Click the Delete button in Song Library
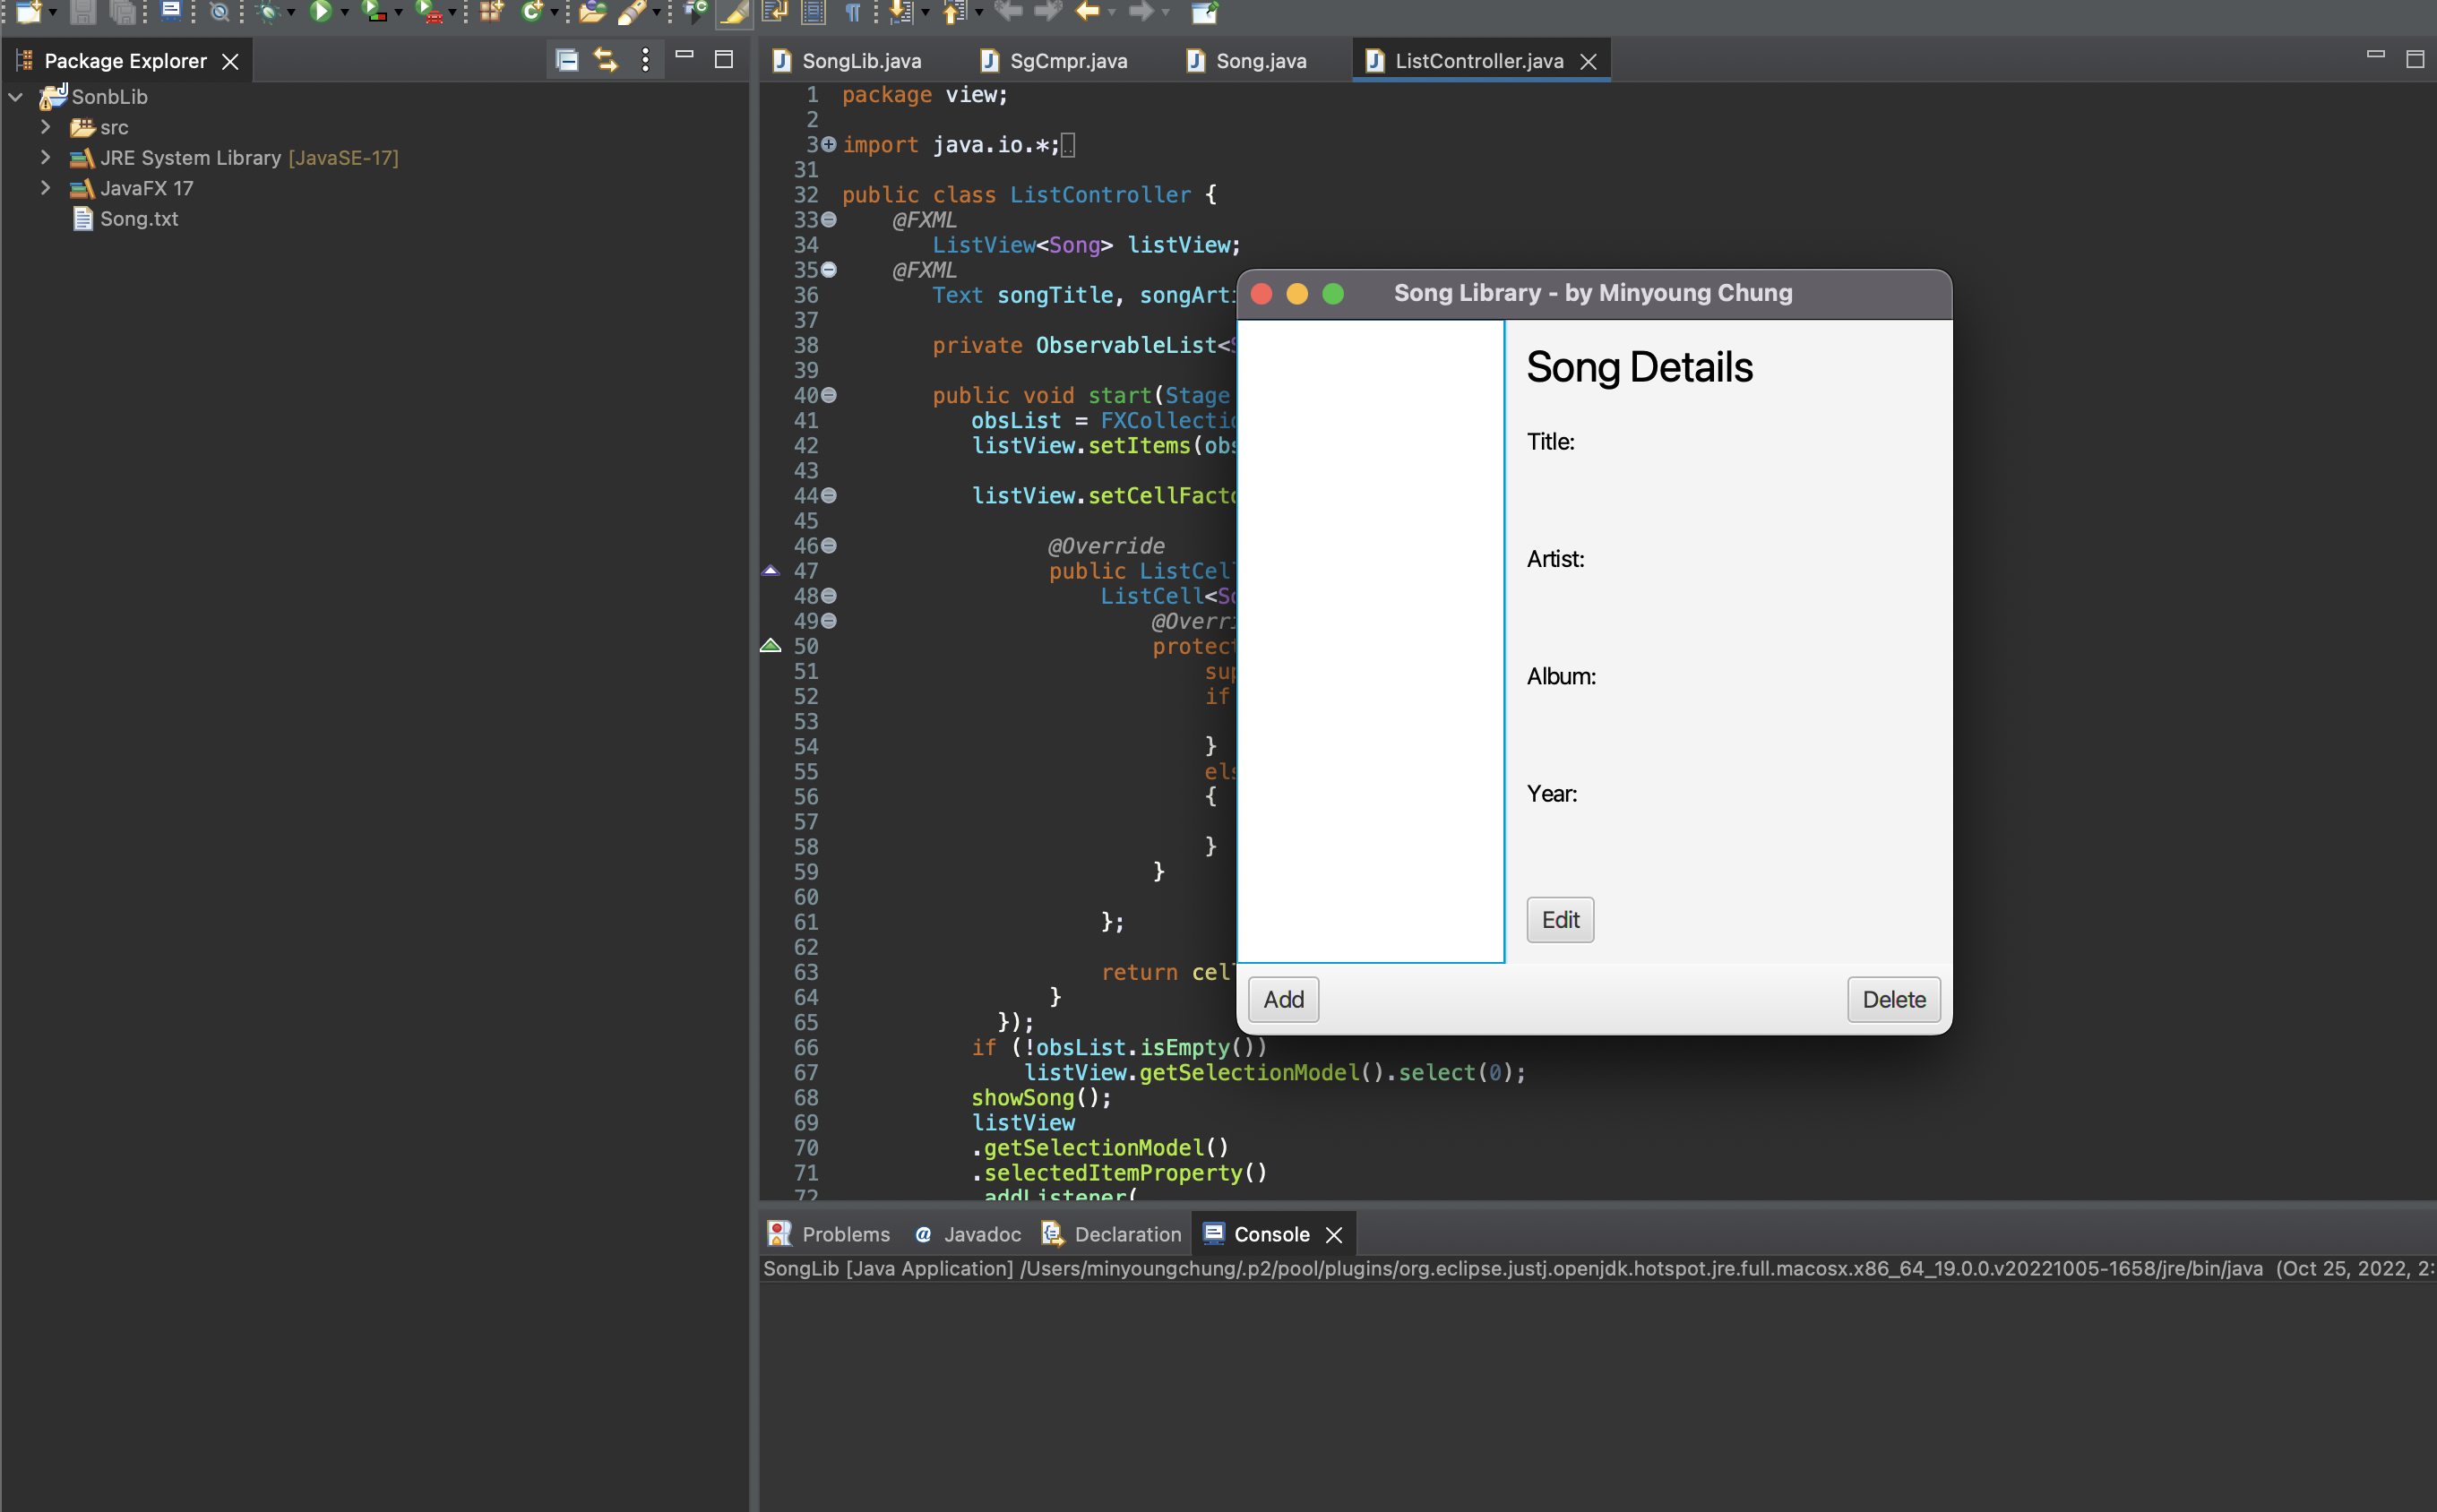 point(1893,999)
